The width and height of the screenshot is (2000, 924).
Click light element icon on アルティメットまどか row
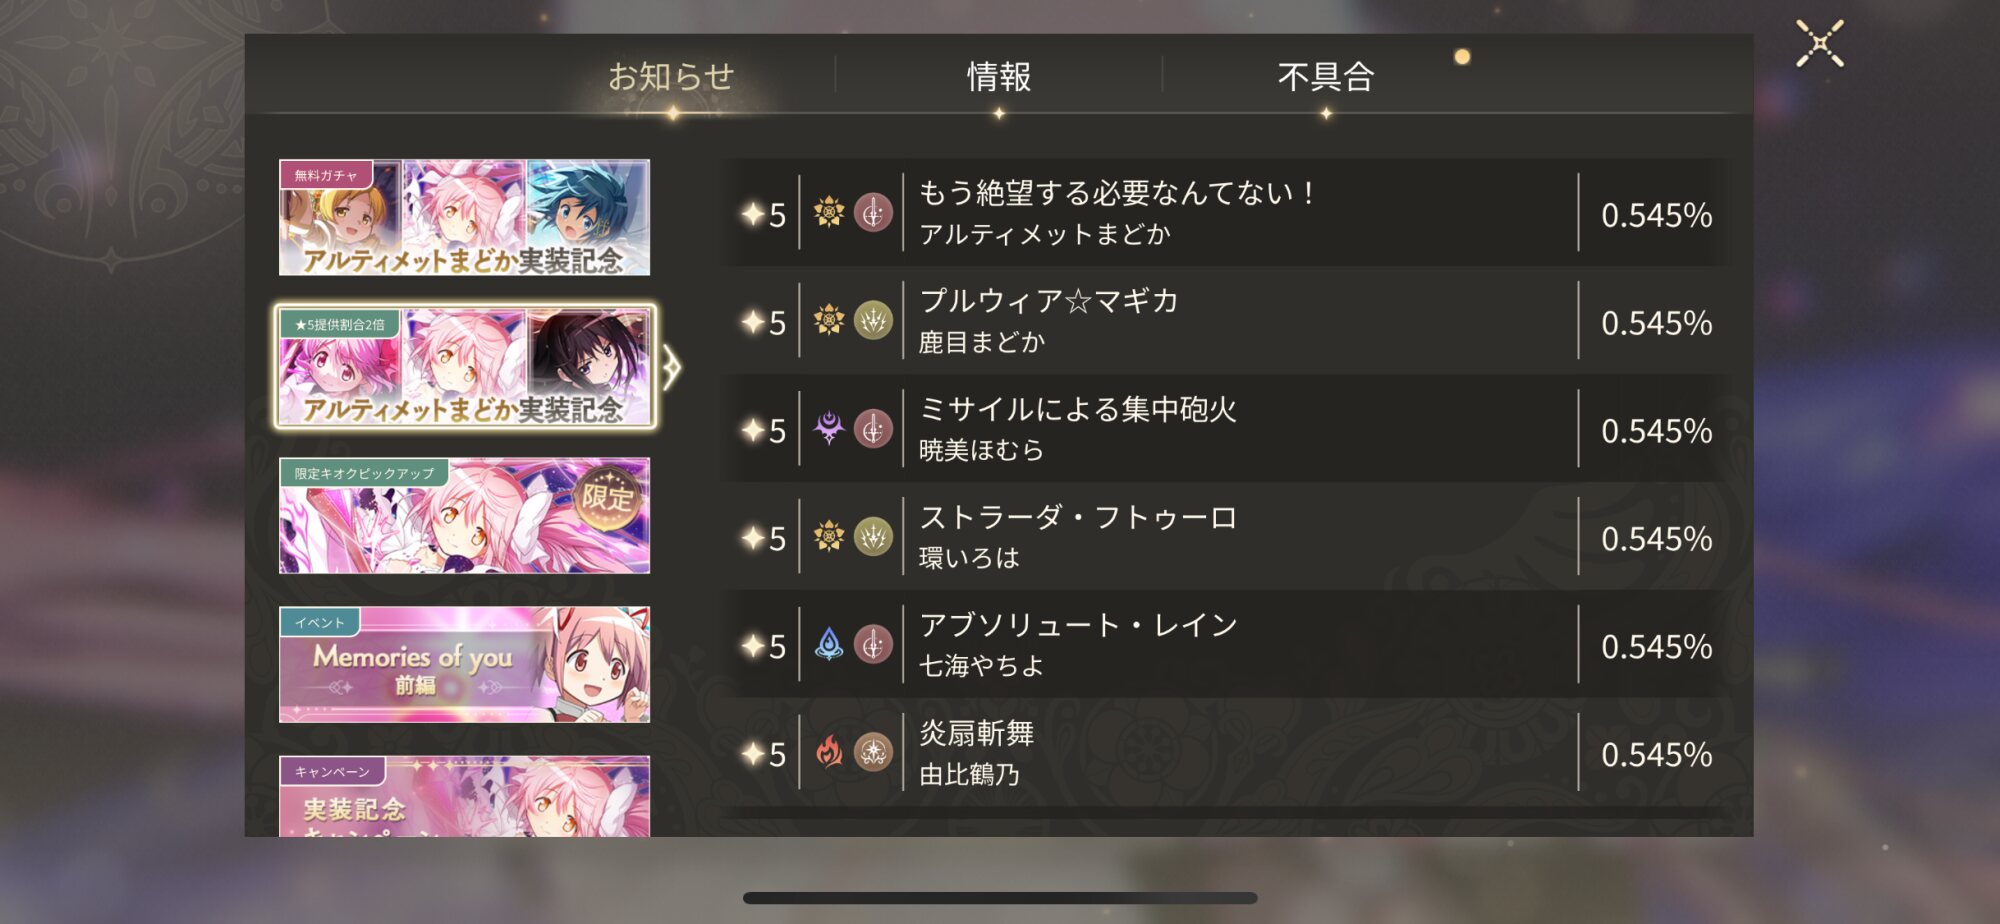pyautogui.click(x=829, y=212)
